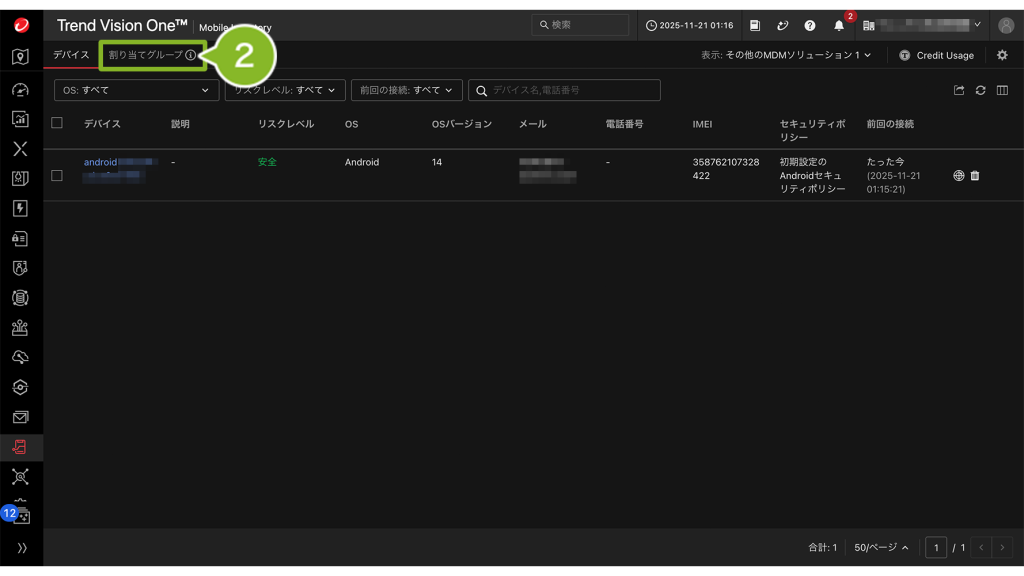Select the デバイス tab
The image size is (1024, 576).
click(71, 55)
